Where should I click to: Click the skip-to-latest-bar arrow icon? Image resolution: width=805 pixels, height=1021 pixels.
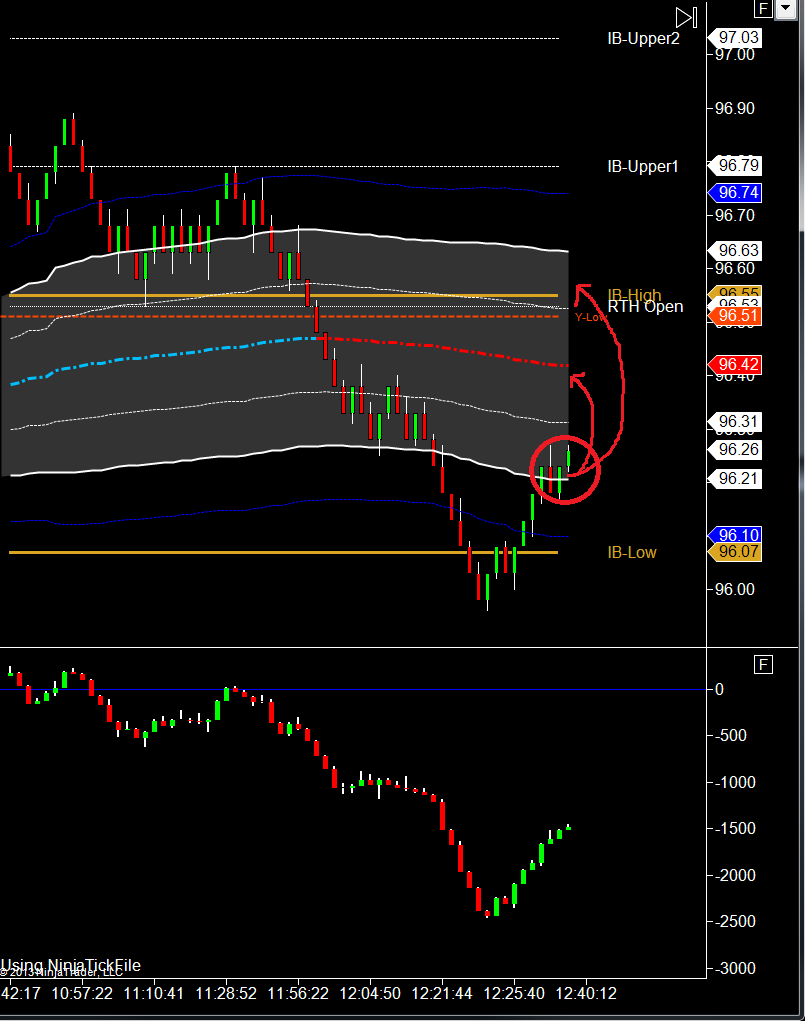pyautogui.click(x=686, y=17)
